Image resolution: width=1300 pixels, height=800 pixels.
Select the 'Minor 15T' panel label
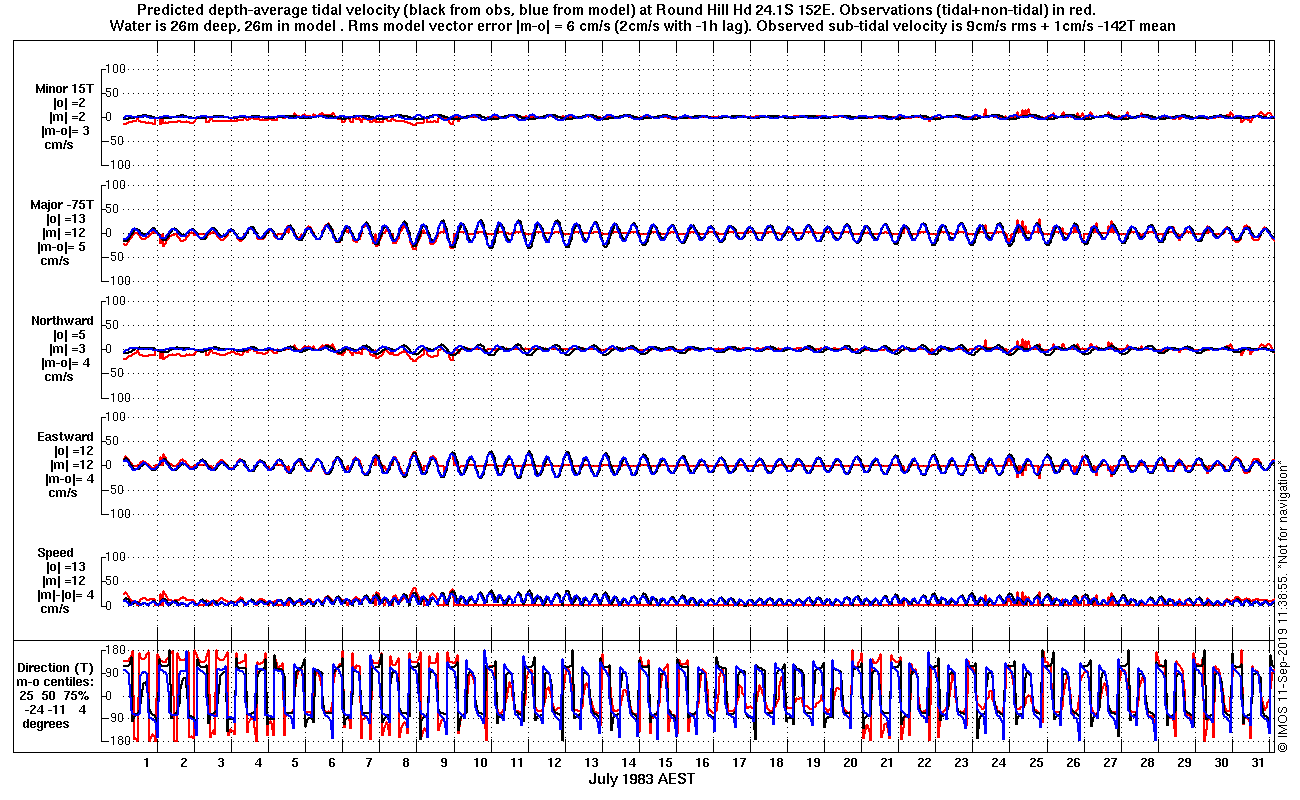coord(65,89)
